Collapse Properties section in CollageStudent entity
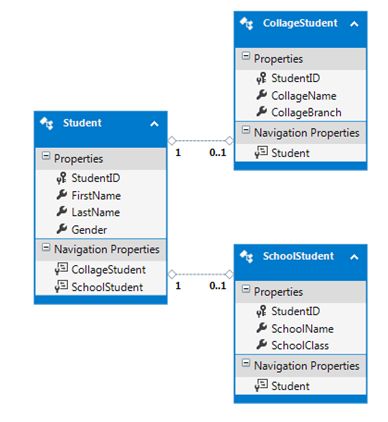 click(246, 56)
